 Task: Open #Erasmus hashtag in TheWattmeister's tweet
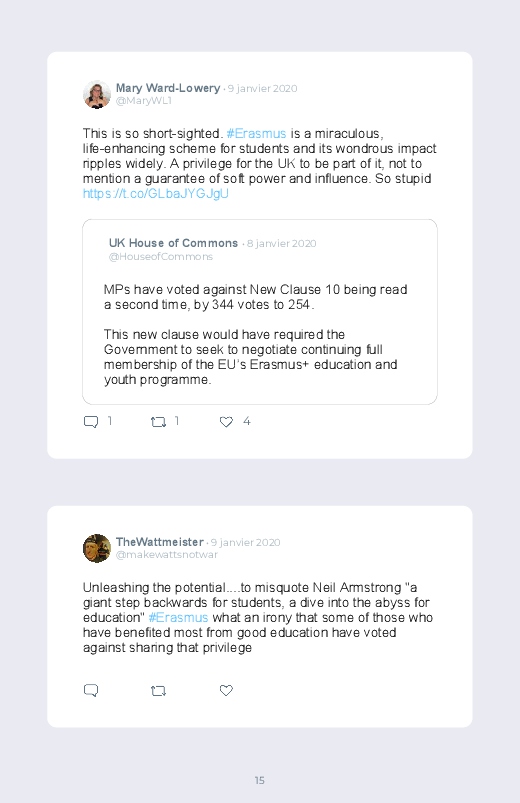178,618
